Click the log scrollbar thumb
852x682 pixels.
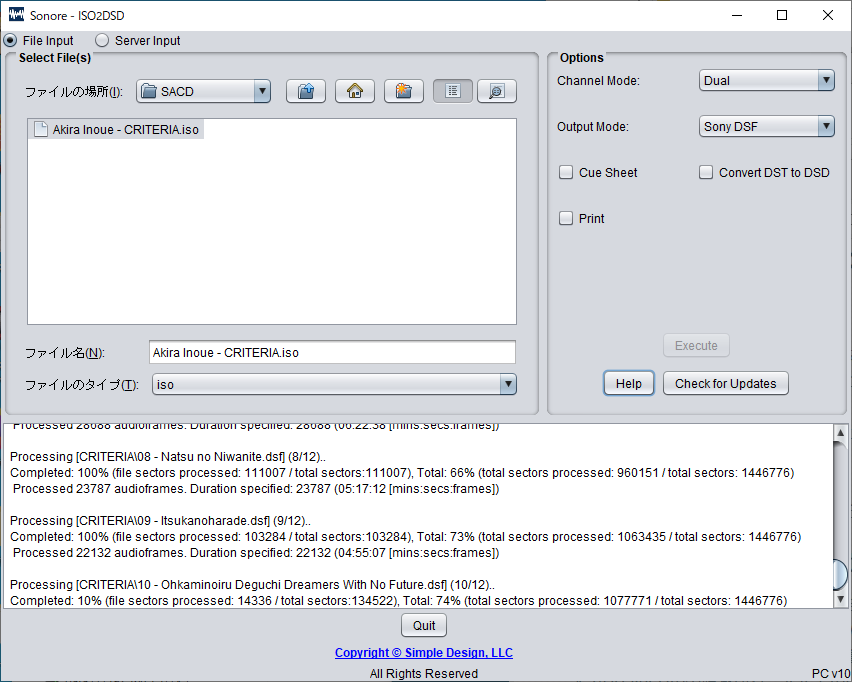tap(840, 574)
